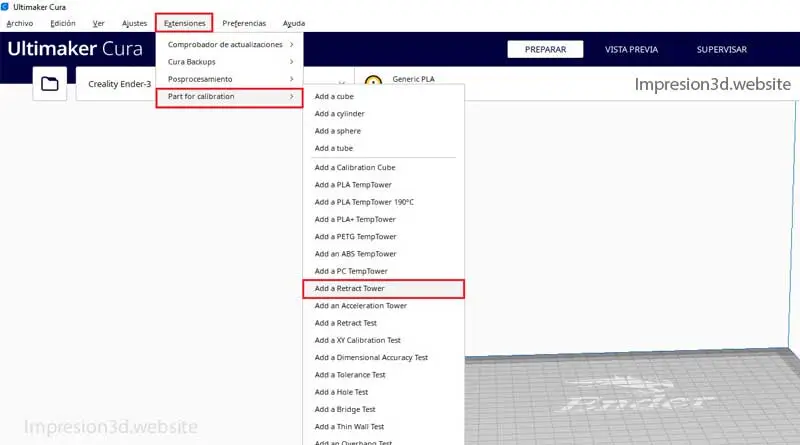This screenshot has height=445, width=800.
Task: Open the Creality Ender-3 printer selector
Action: point(119,84)
